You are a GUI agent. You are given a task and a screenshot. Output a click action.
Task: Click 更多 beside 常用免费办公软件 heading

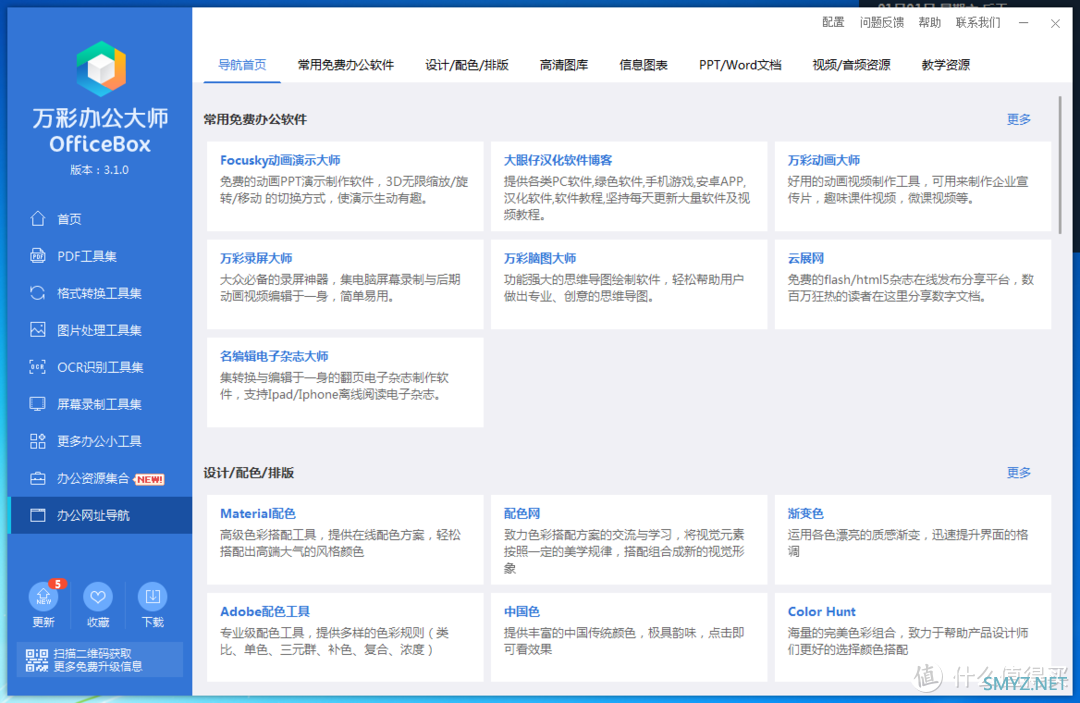click(x=1019, y=119)
